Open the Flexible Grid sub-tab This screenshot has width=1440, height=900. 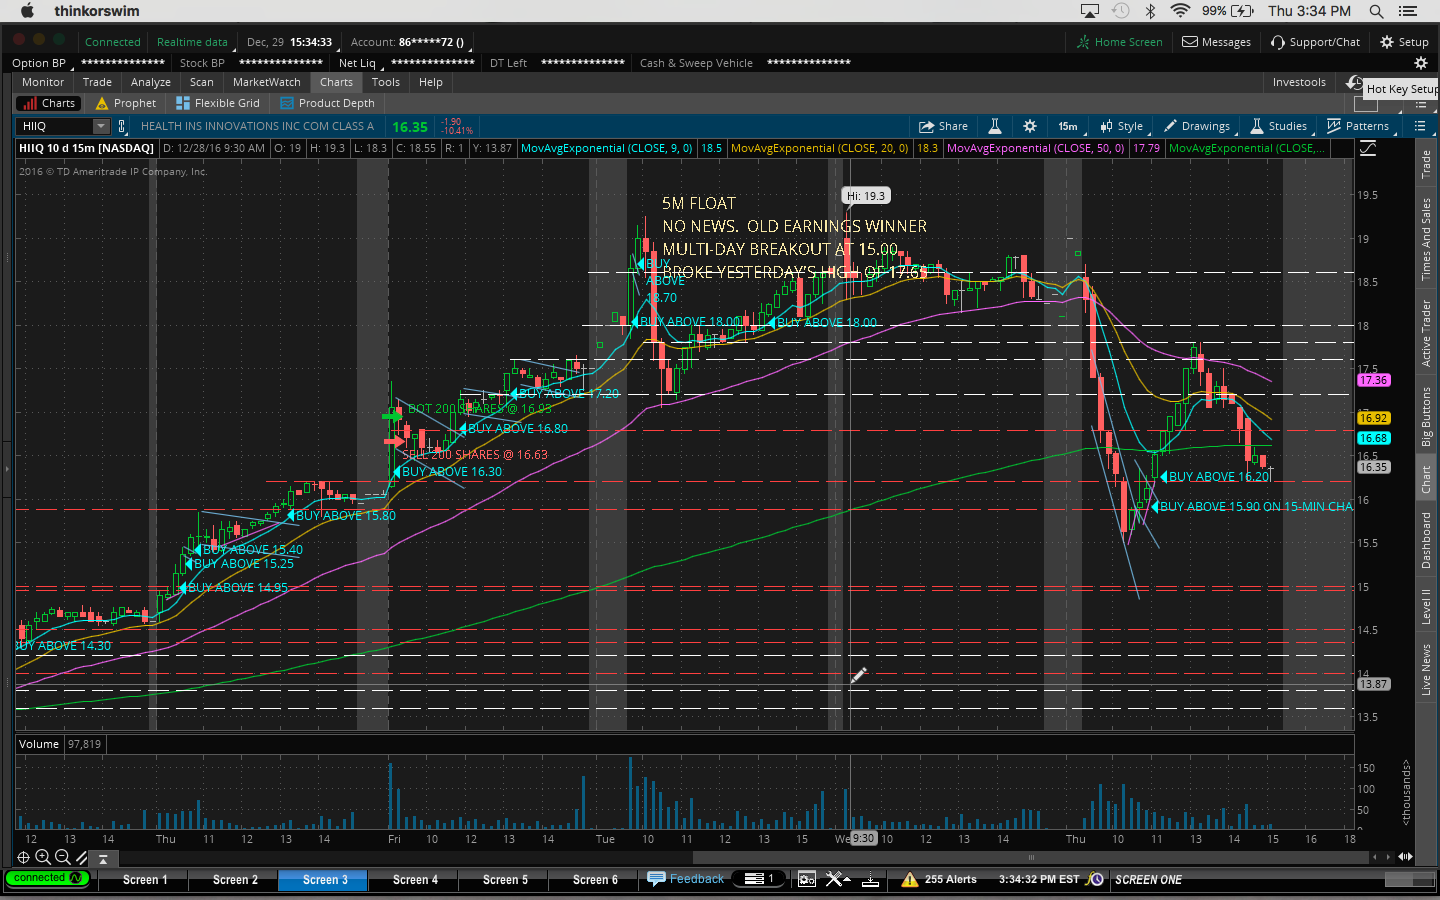218,103
